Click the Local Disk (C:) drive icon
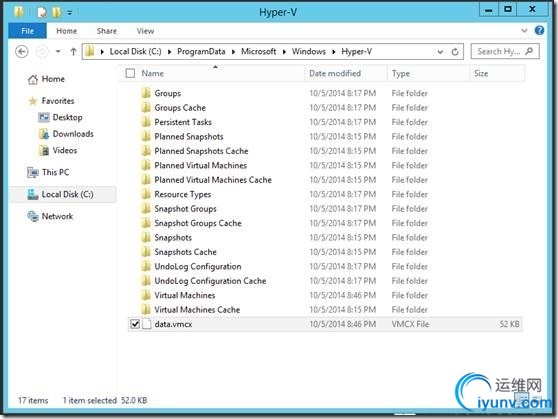Viewport: 558px width, 419px height. pos(33,194)
